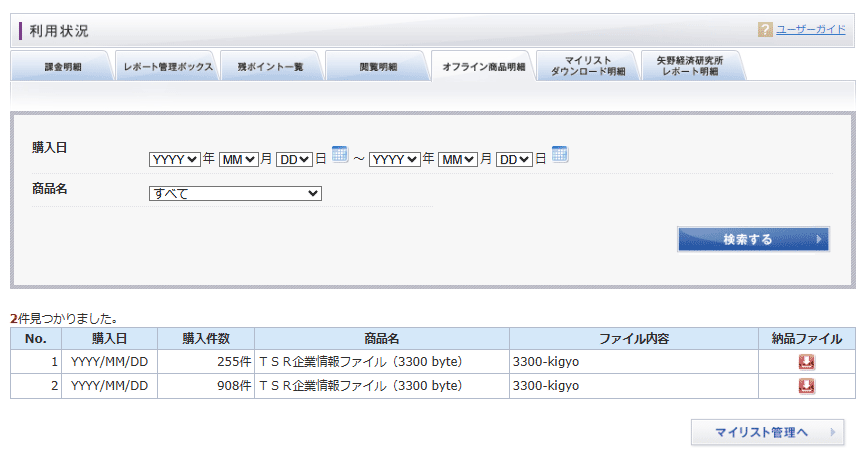
Task: Switch to the レポート管理ボックス tab
Action: point(167,67)
